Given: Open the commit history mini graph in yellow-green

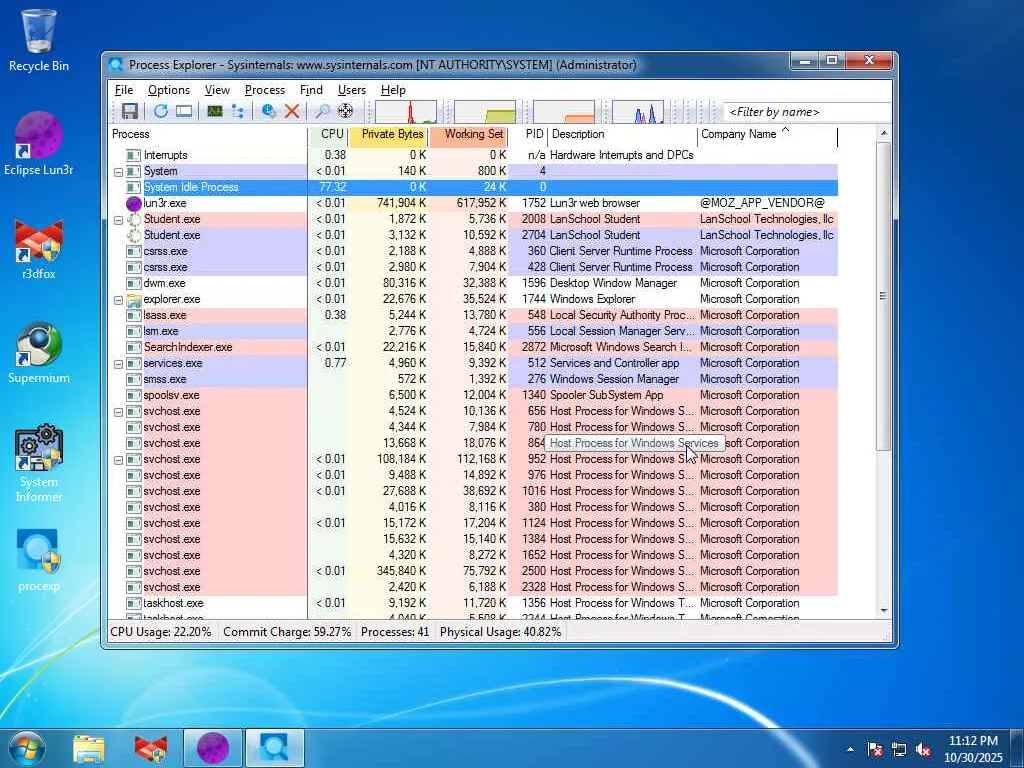Looking at the screenshot, I should [485, 112].
